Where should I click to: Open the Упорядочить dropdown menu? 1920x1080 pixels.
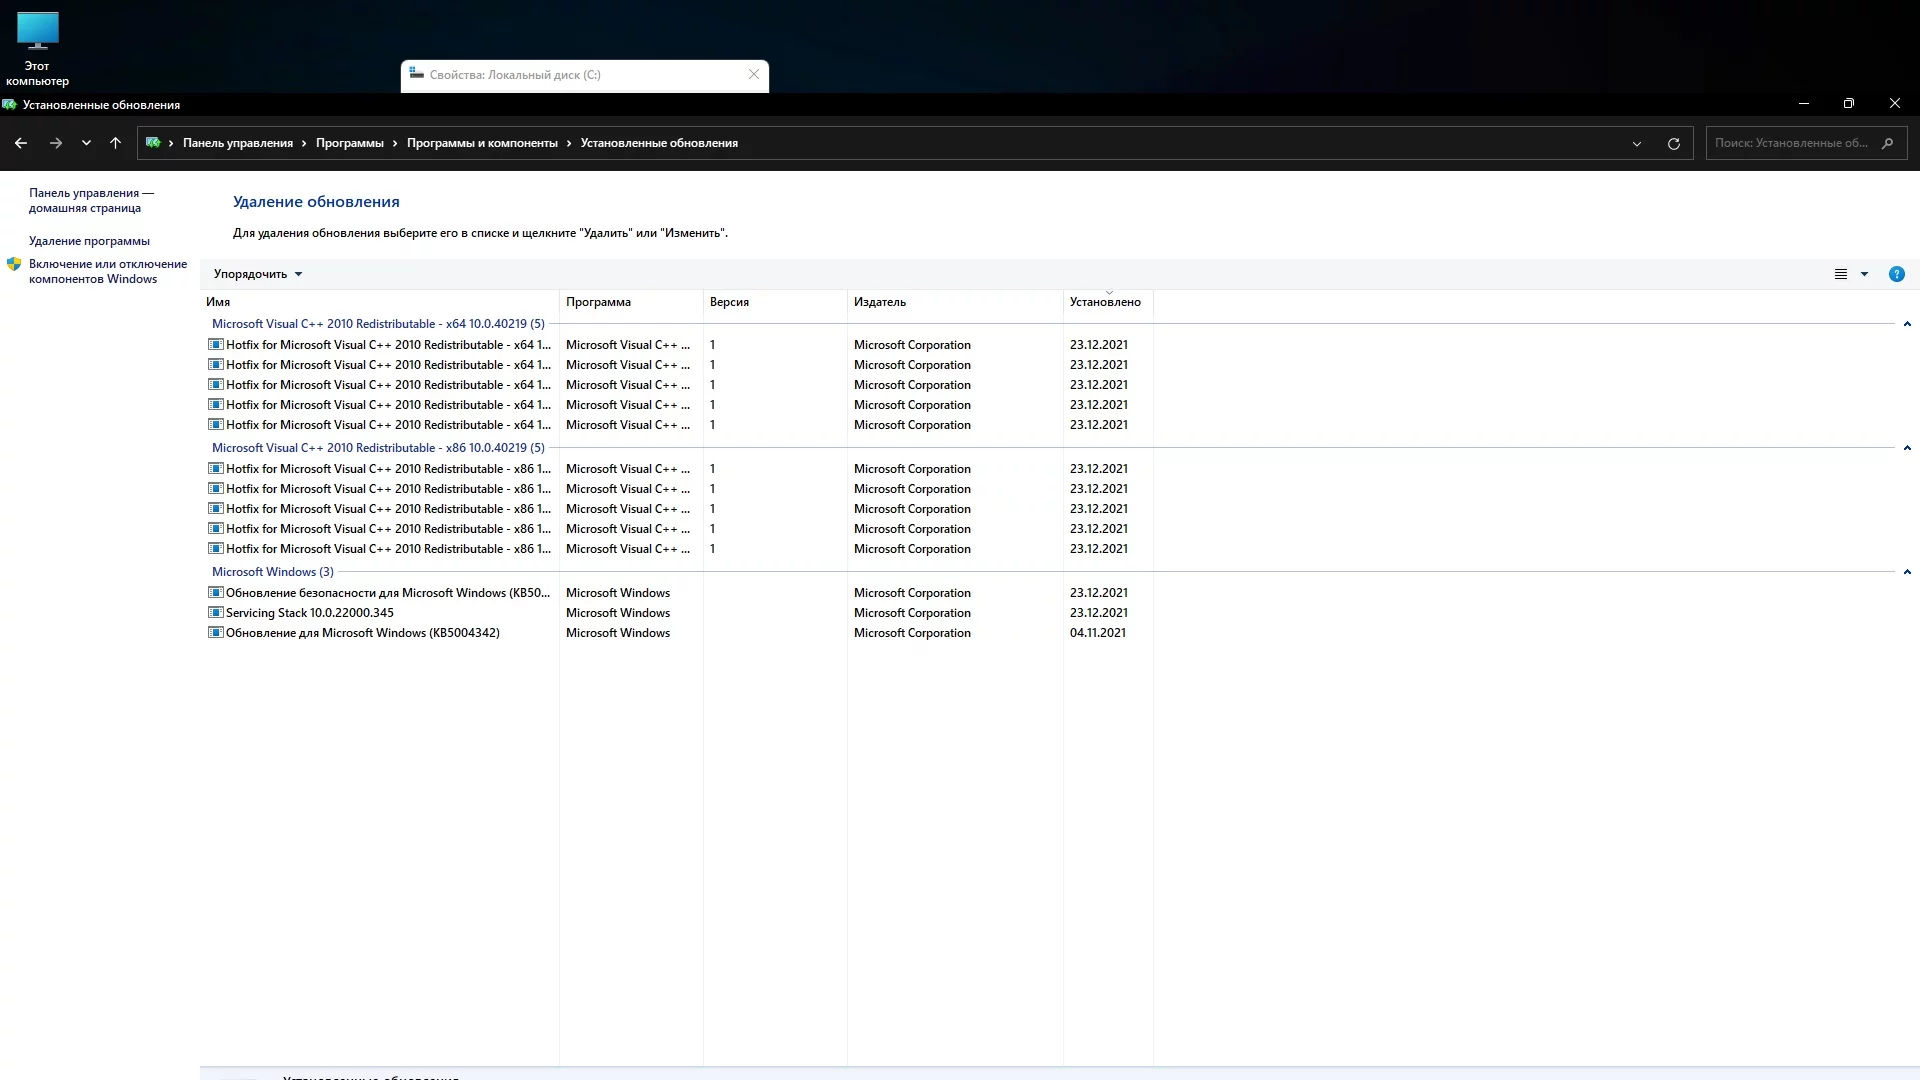[x=257, y=274]
